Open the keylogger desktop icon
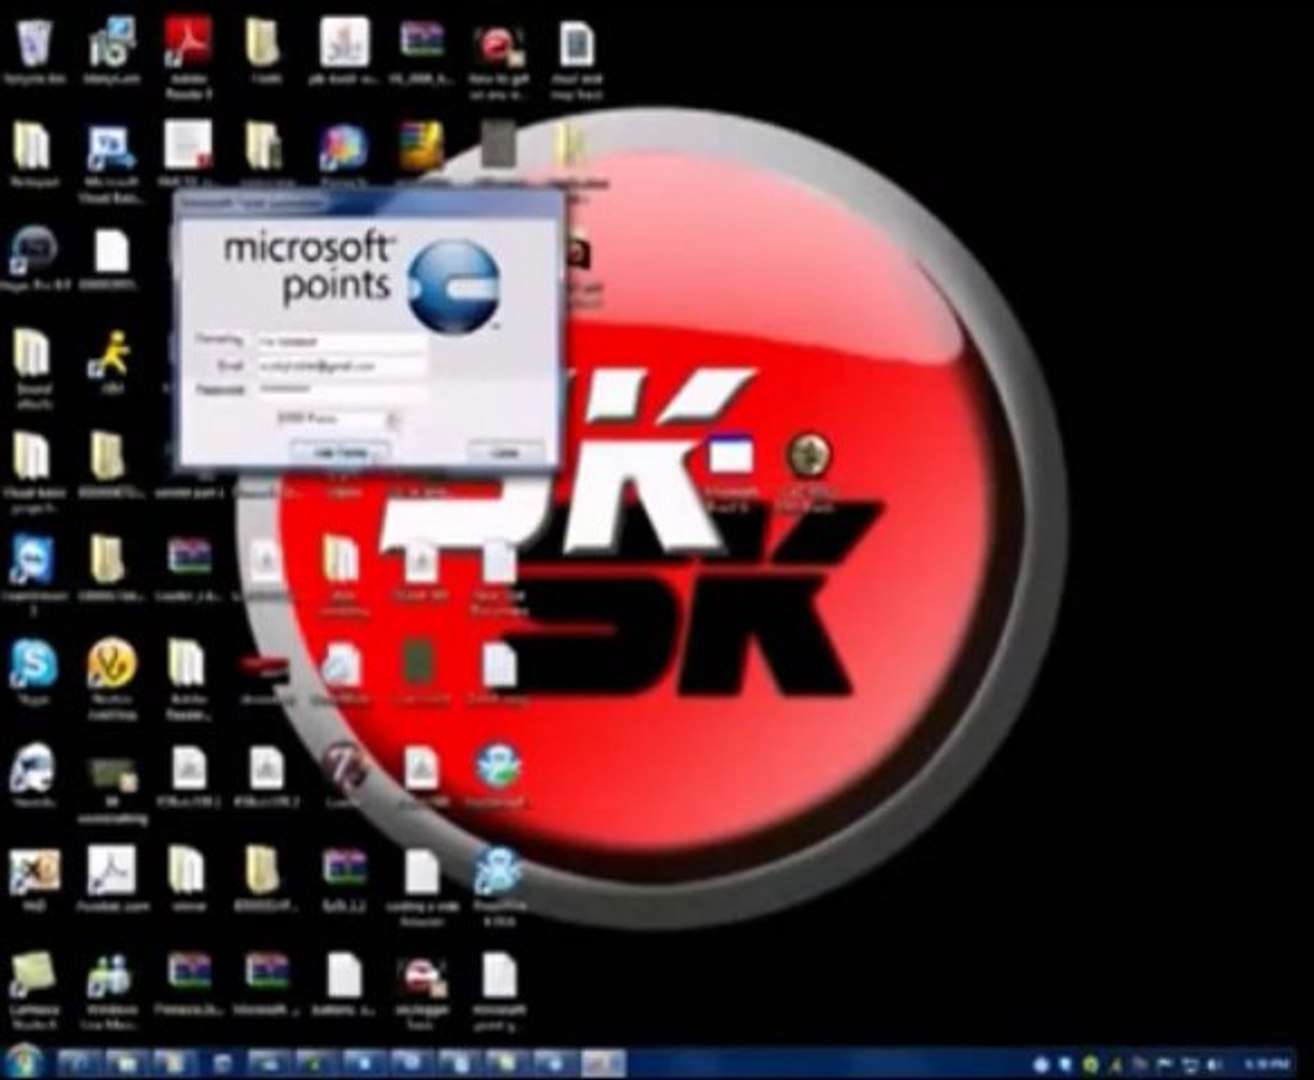This screenshot has height=1080, width=1314. (421, 990)
